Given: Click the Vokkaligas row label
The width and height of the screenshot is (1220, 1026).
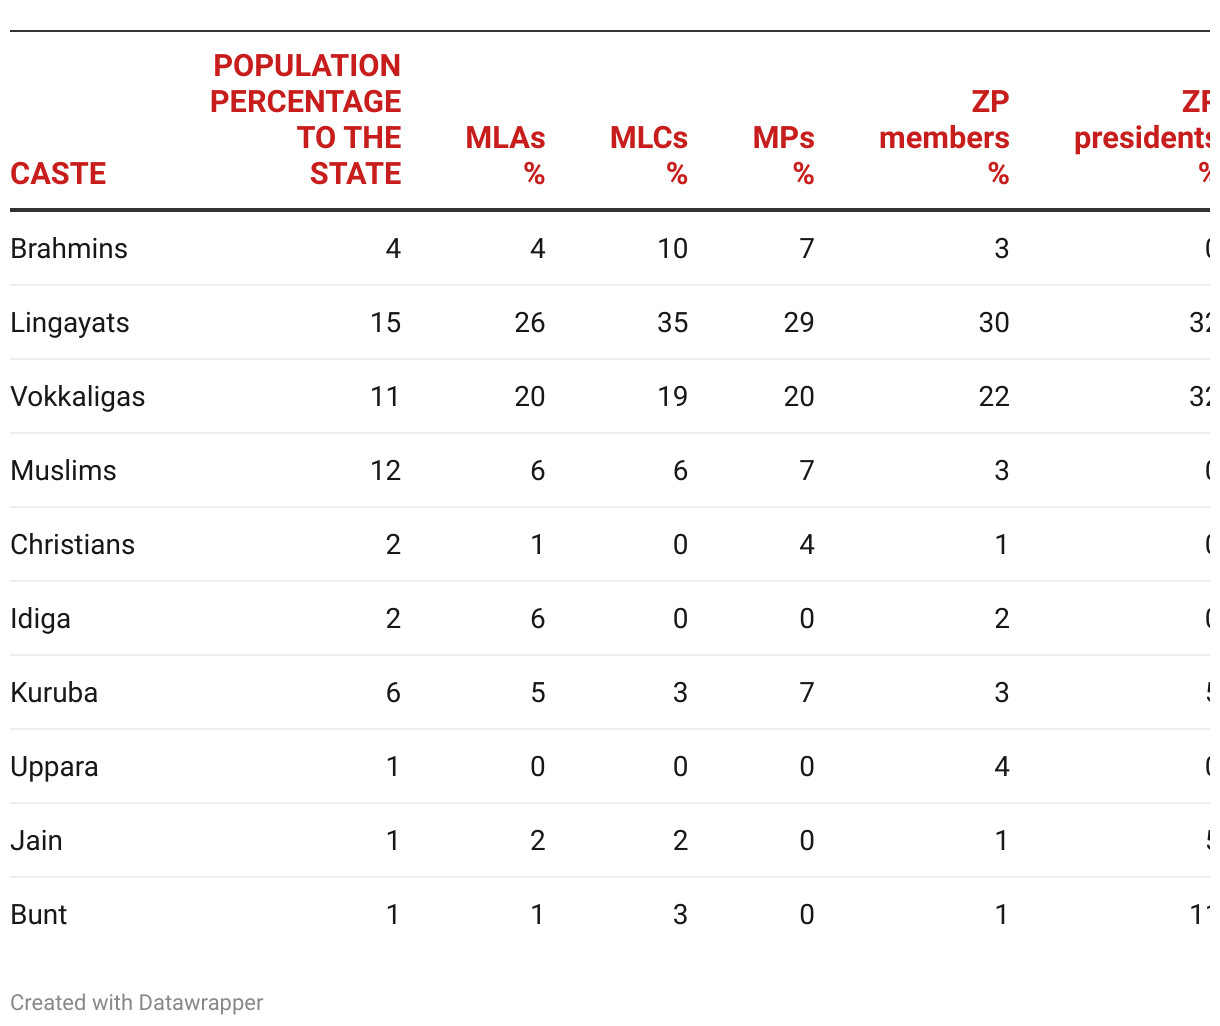Looking at the screenshot, I should click(78, 397).
